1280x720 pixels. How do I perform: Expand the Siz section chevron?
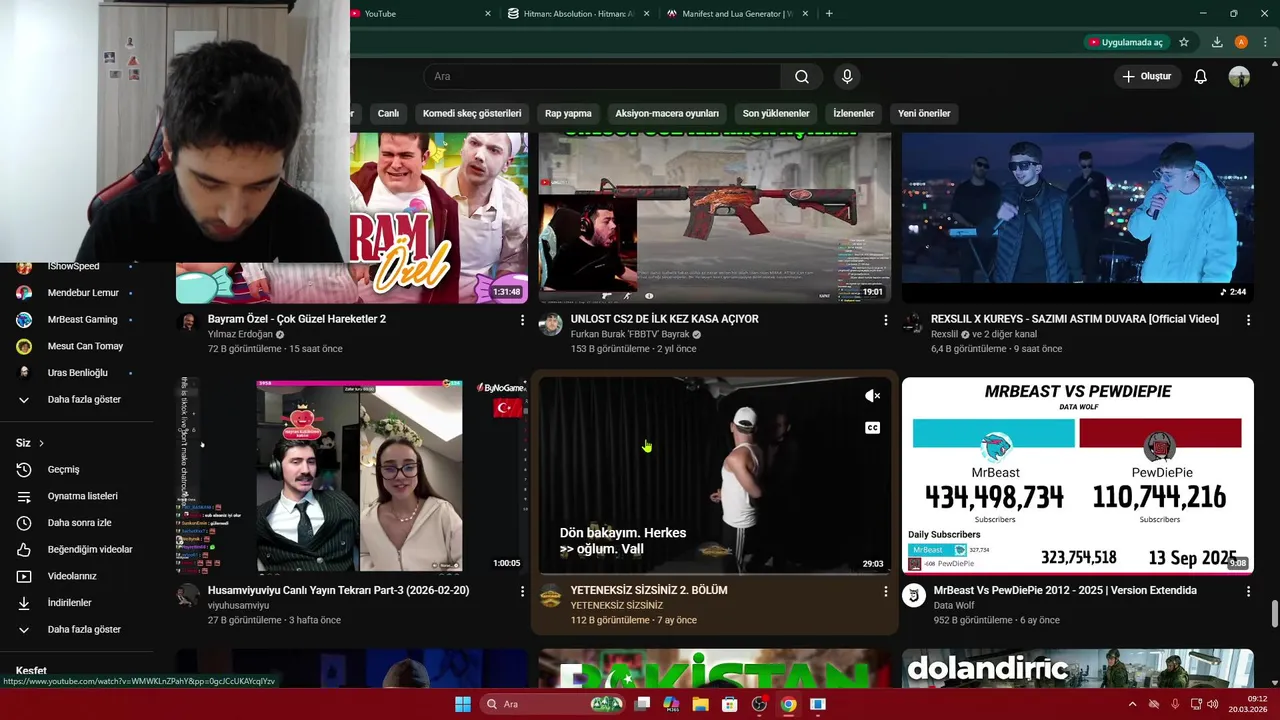(x=41, y=443)
